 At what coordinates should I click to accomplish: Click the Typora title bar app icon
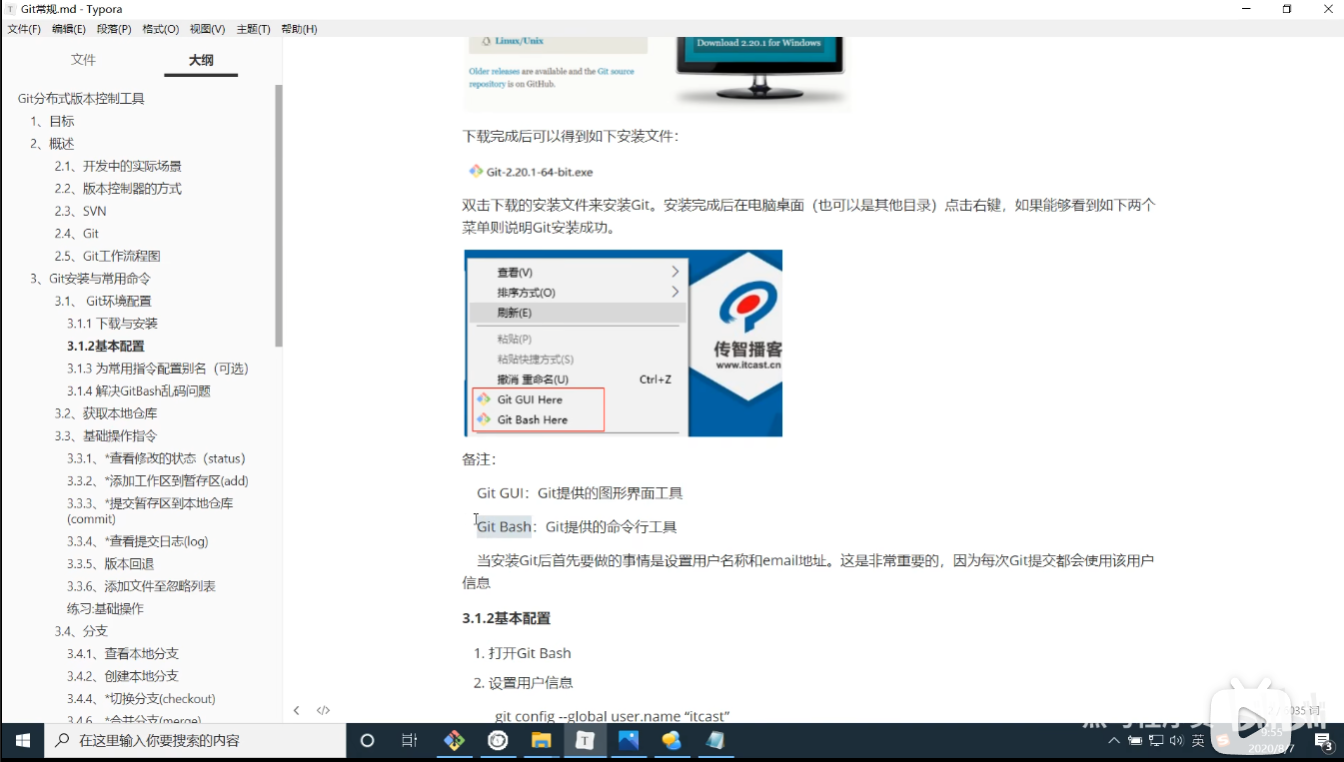pos(11,9)
